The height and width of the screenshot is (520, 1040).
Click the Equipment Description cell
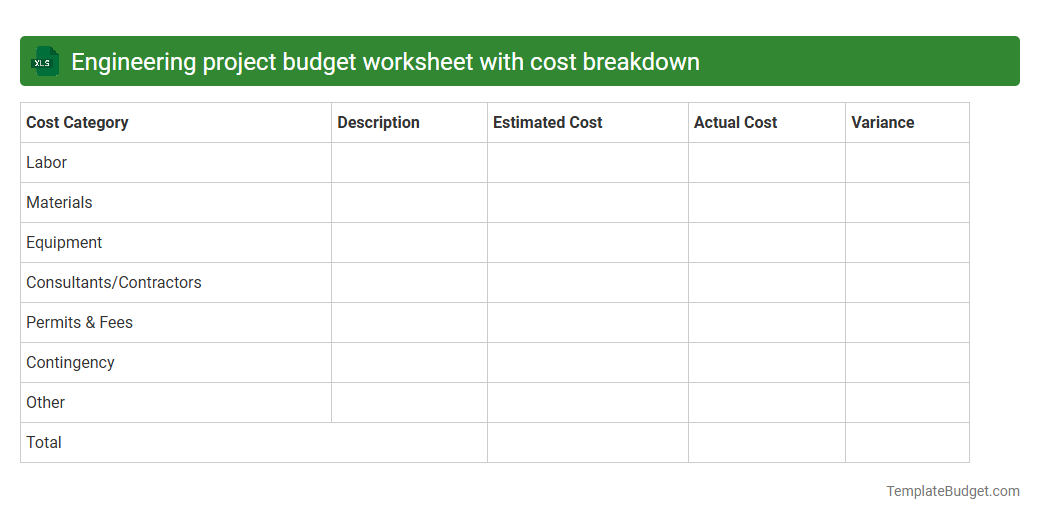point(409,243)
